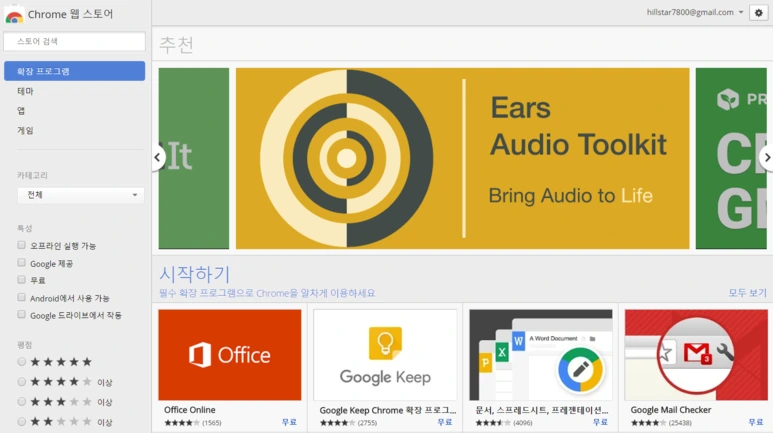
Task: Select the 앱 sidebar category
Action: tap(21, 111)
